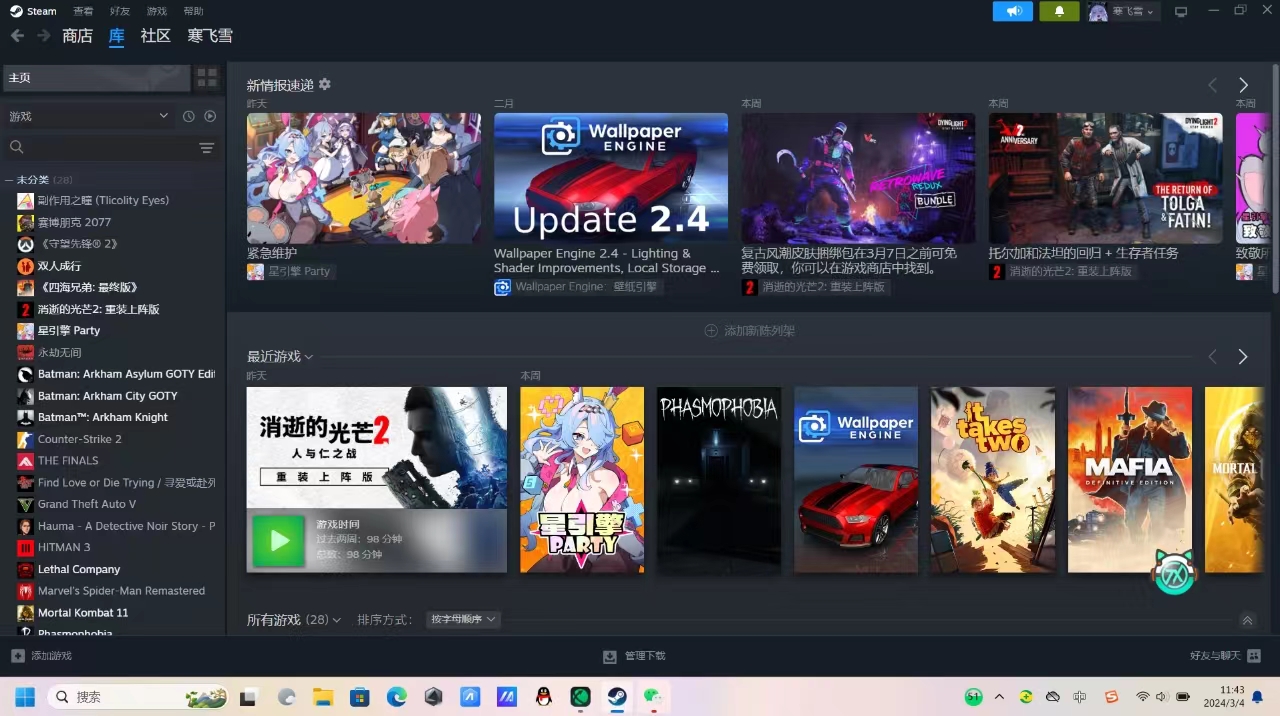Viewport: 1280px width, 716px height.
Task: Open the green notifications bell
Action: (1059, 11)
